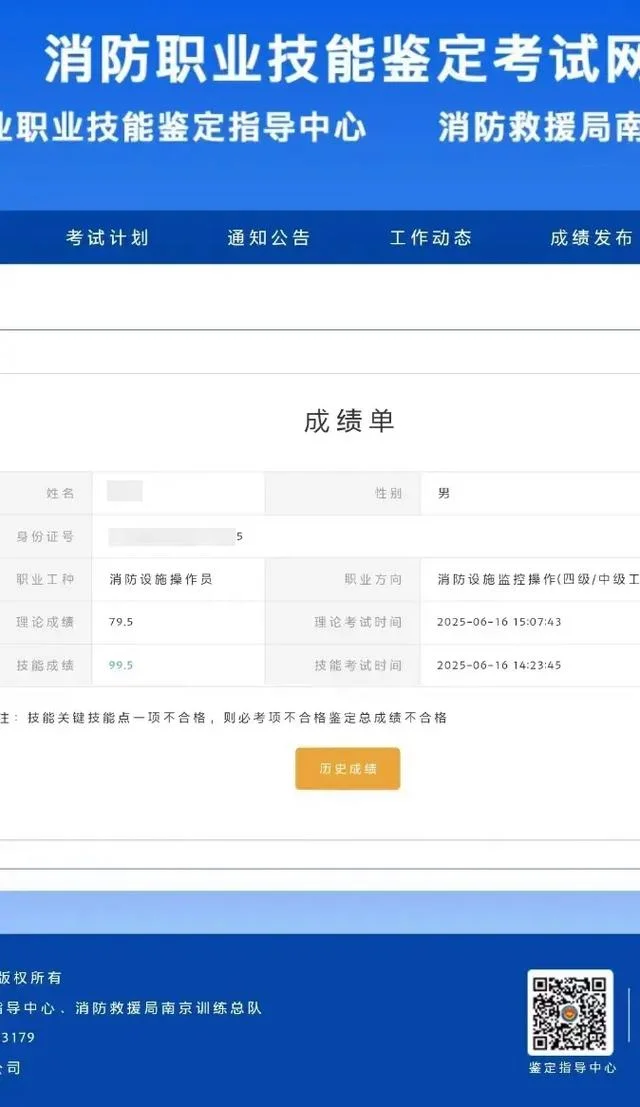640x1107 pixels.
Task: Open the 工作动态 menu item
Action: pos(430,238)
